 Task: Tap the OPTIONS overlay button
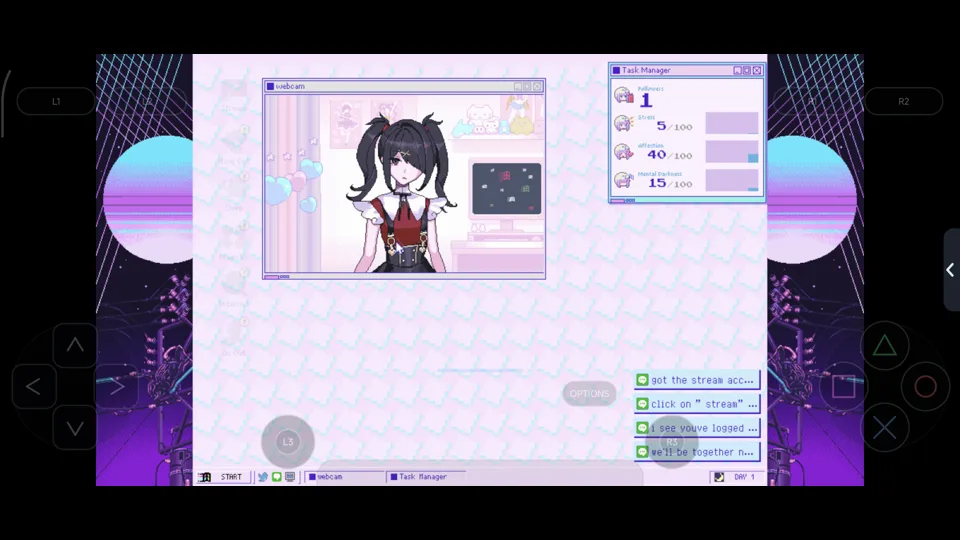click(589, 394)
